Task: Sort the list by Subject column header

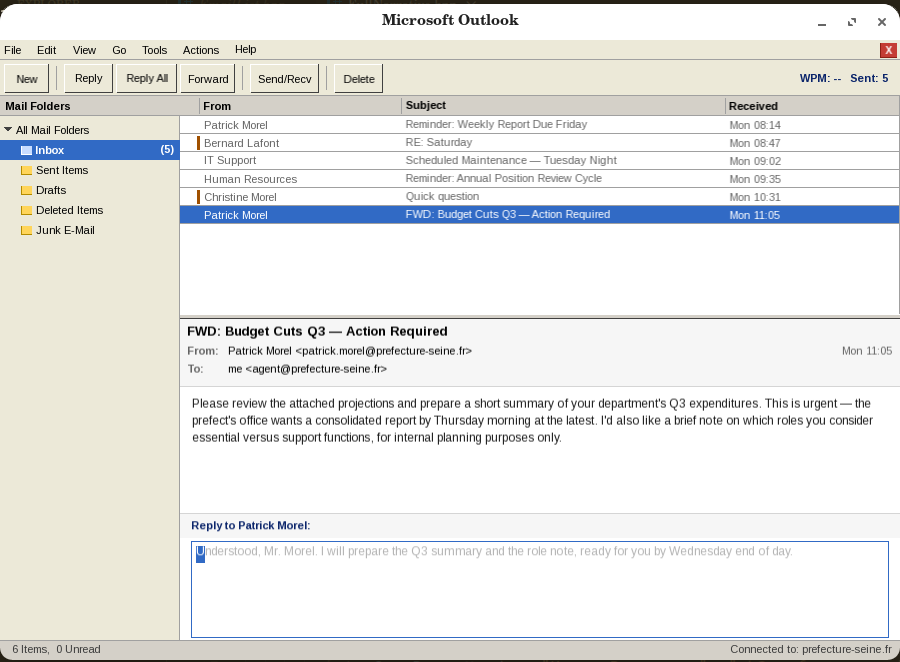Action: pos(563,106)
